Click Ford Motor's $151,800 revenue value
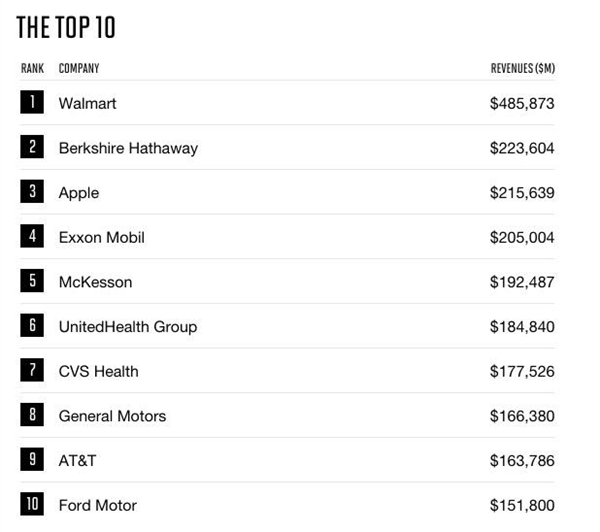The image size is (600, 532). 522,506
